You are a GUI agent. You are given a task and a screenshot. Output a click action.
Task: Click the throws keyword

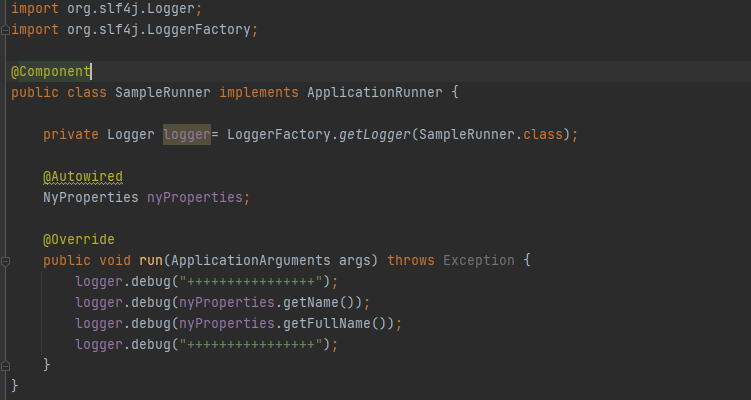tap(410, 261)
